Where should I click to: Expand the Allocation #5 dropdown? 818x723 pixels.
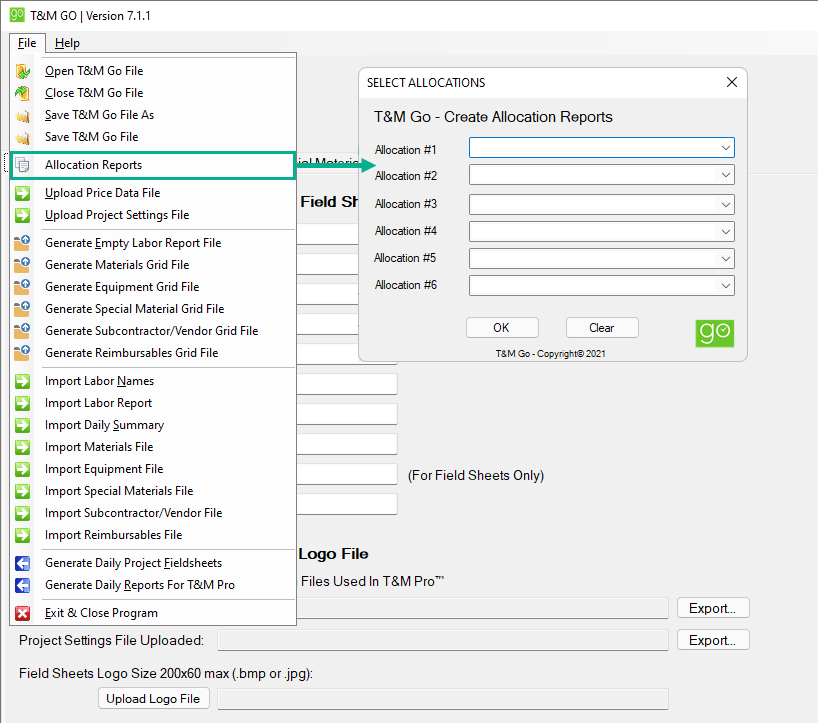point(726,259)
